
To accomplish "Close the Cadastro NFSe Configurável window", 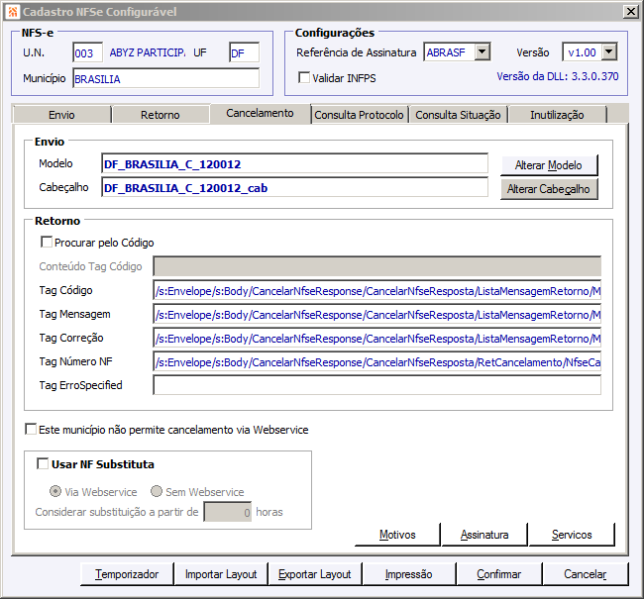I will [630, 12].
